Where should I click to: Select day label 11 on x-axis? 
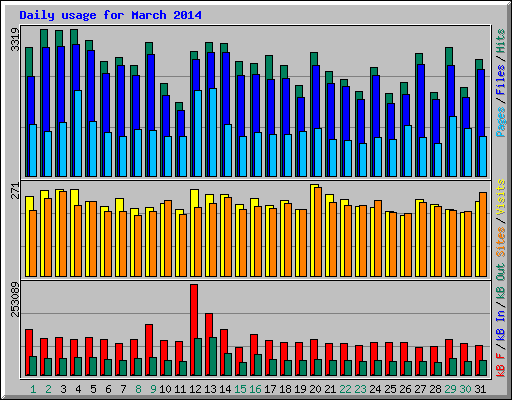[180, 389]
